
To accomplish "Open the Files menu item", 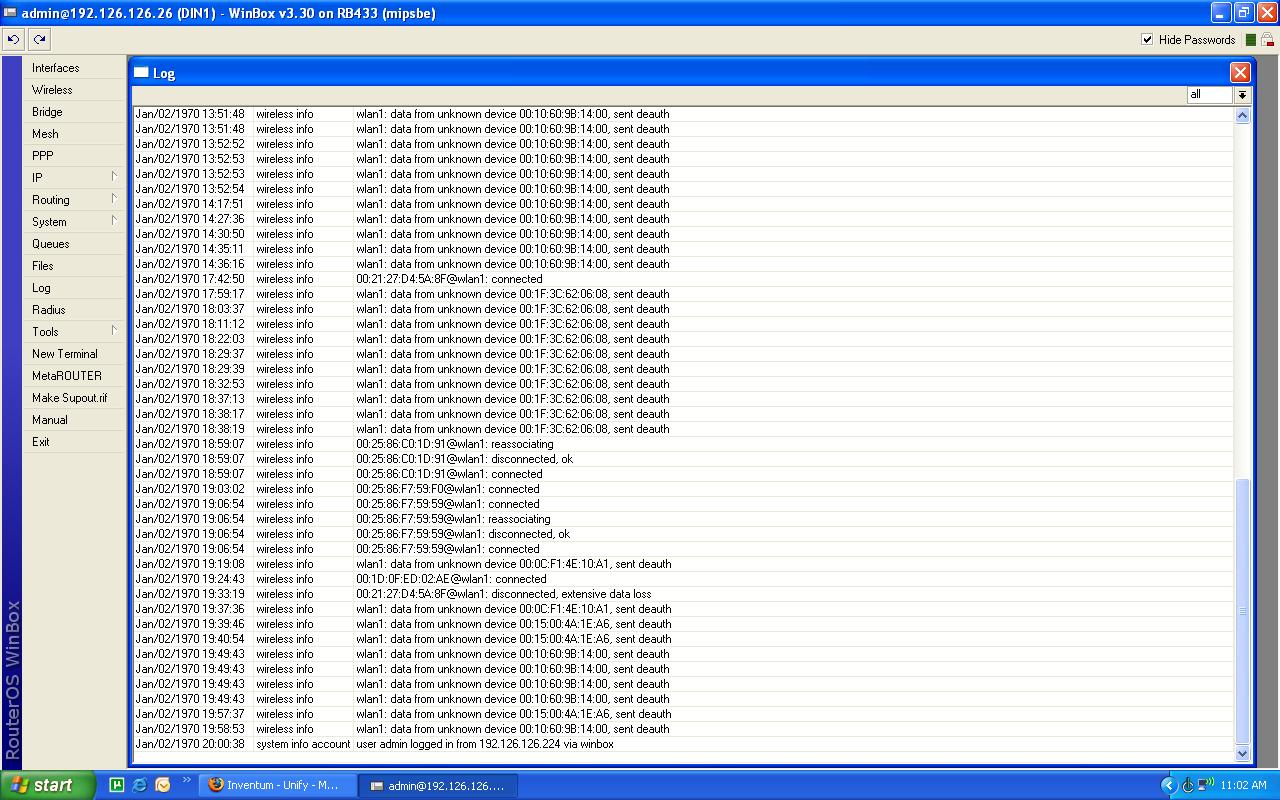I will [75, 266].
